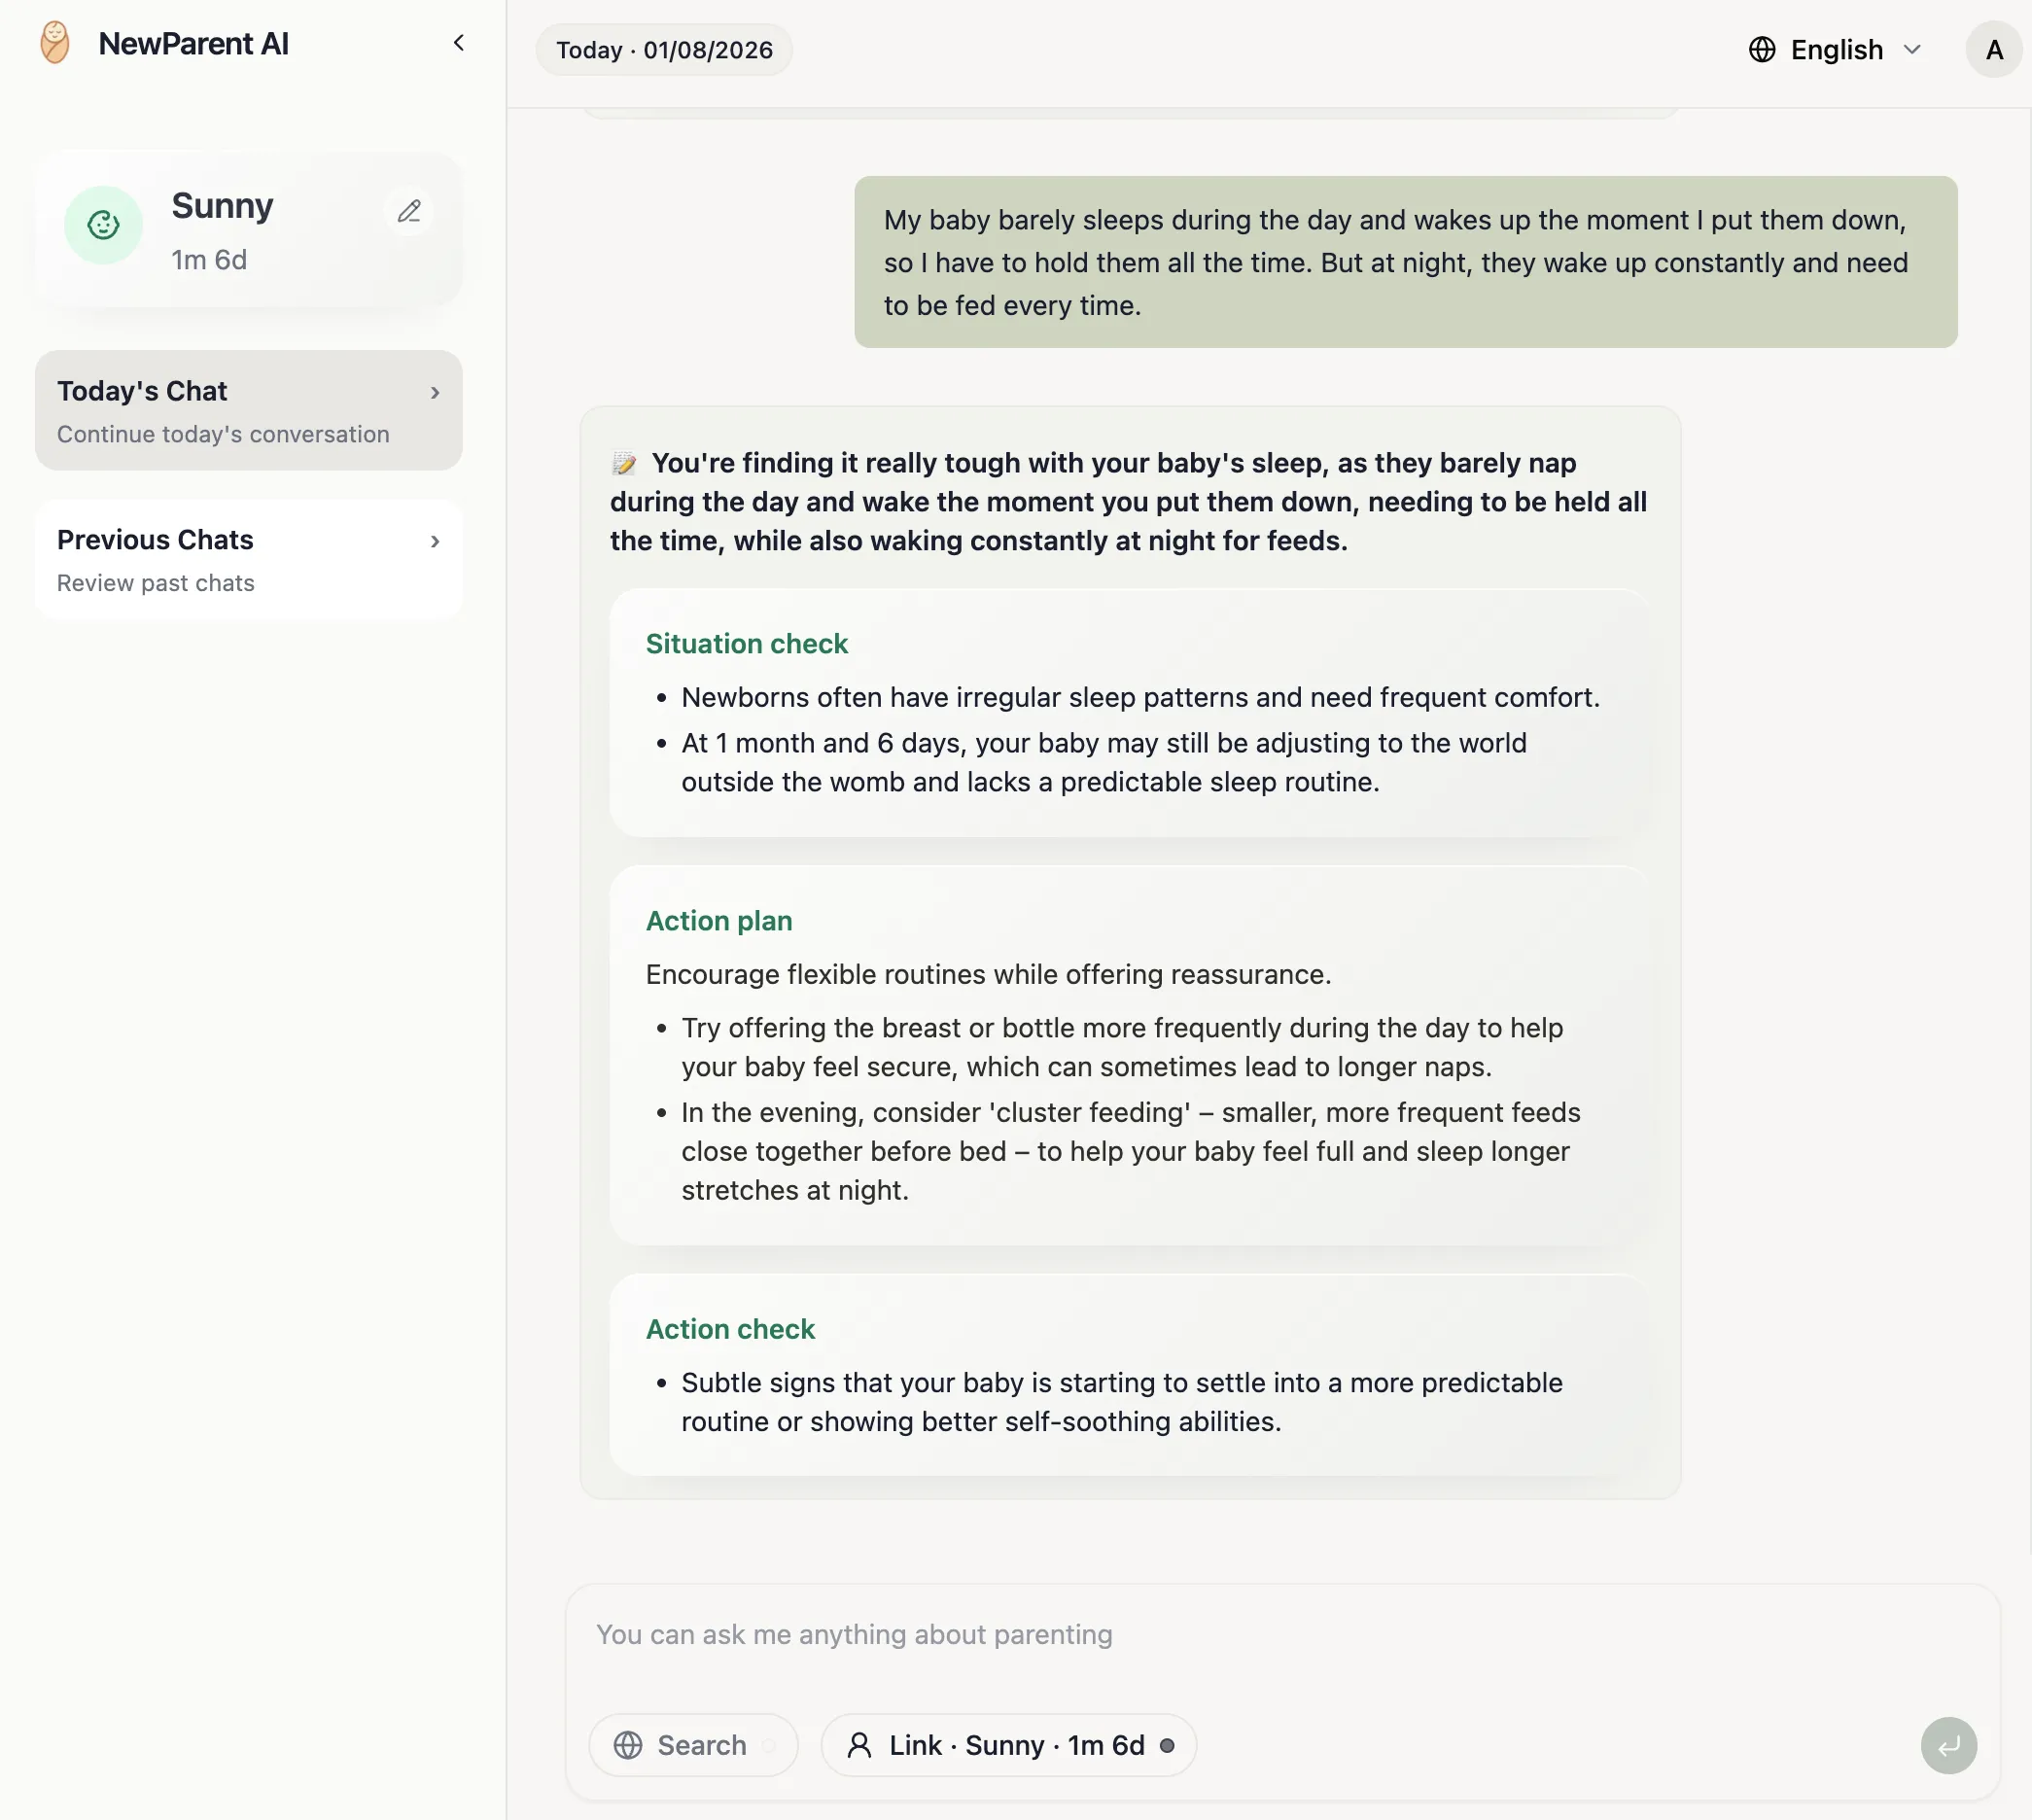Click the 1m 6d age in the profile card

(209, 260)
